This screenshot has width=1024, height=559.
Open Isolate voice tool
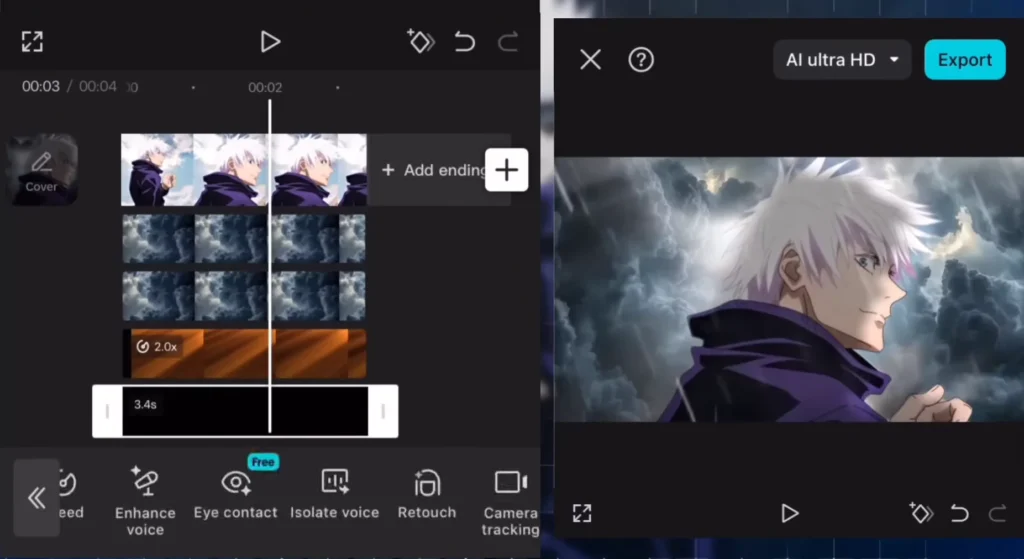coord(334,495)
